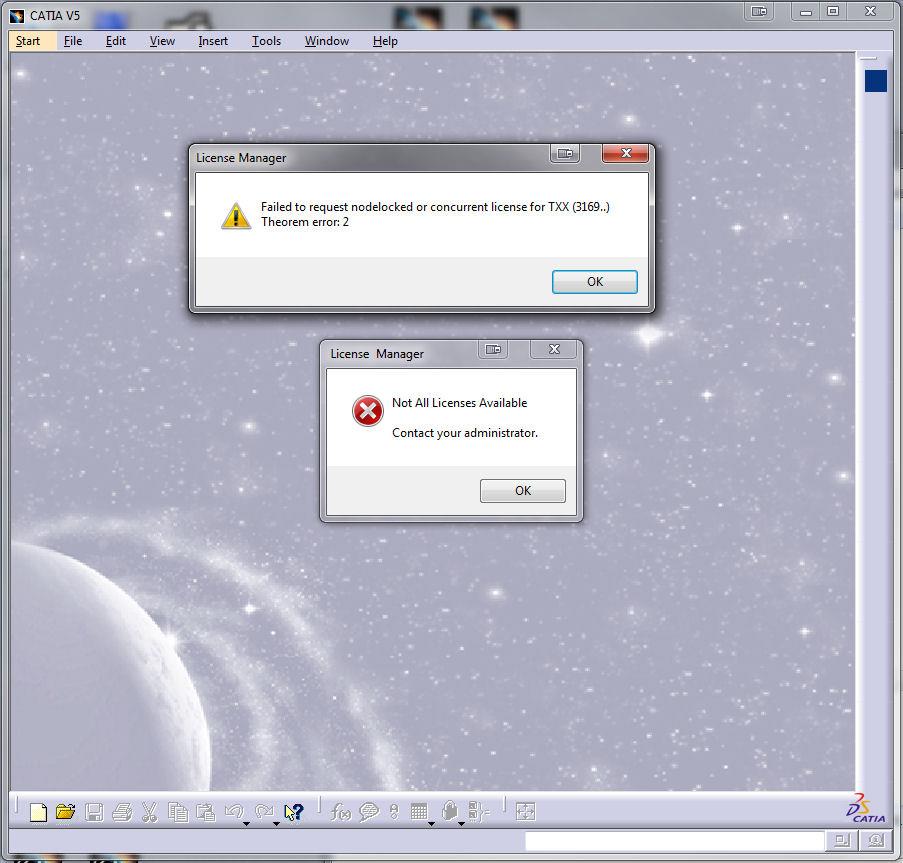Click the Cut scissors icon
This screenshot has height=863, width=903.
(x=149, y=812)
